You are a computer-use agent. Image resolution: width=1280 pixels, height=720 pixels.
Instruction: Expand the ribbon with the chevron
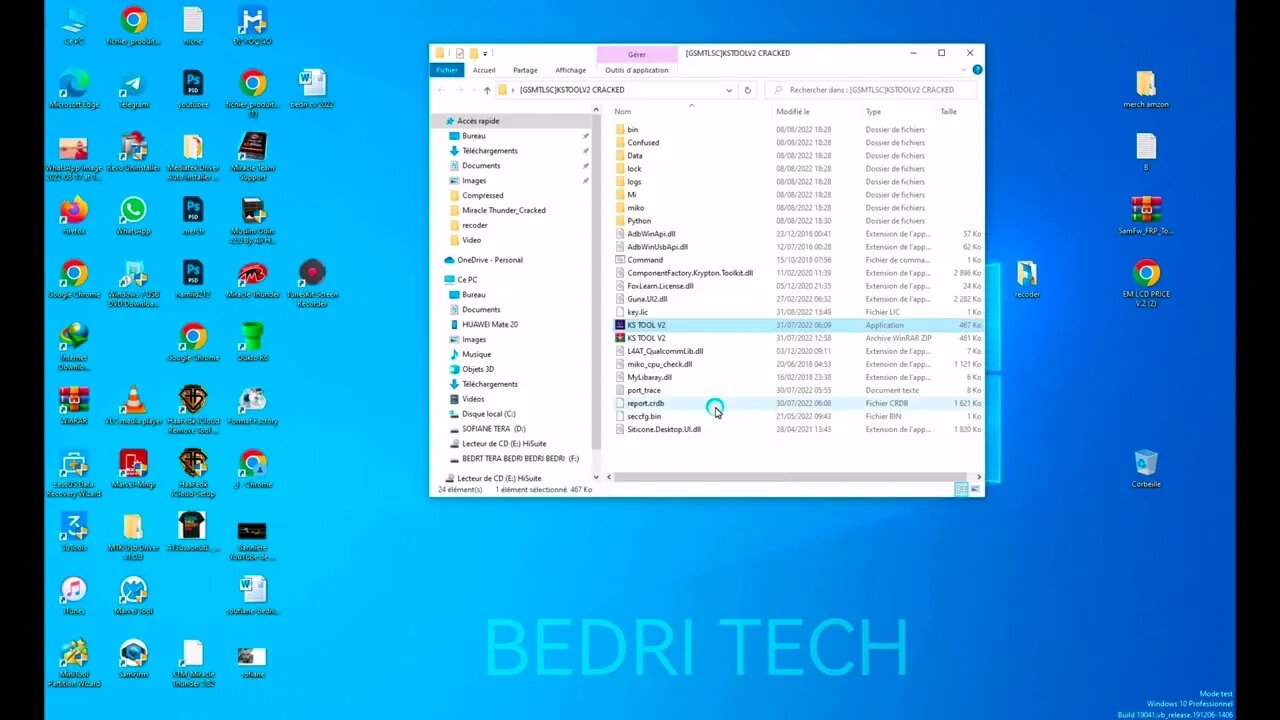964,70
